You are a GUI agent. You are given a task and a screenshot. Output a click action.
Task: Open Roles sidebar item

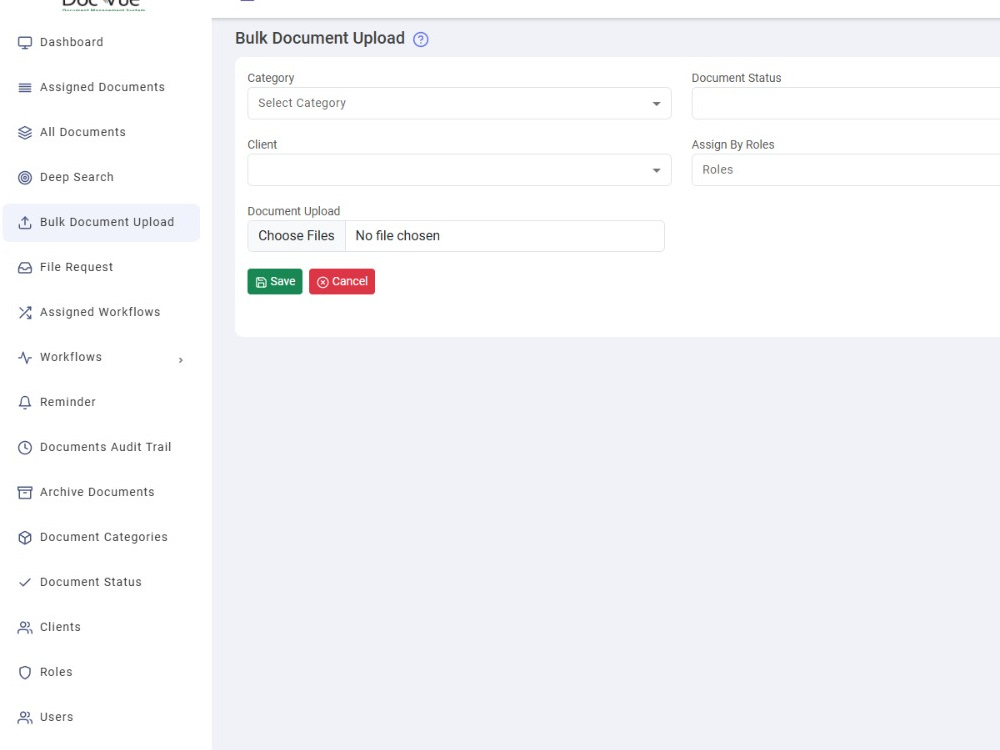point(56,672)
